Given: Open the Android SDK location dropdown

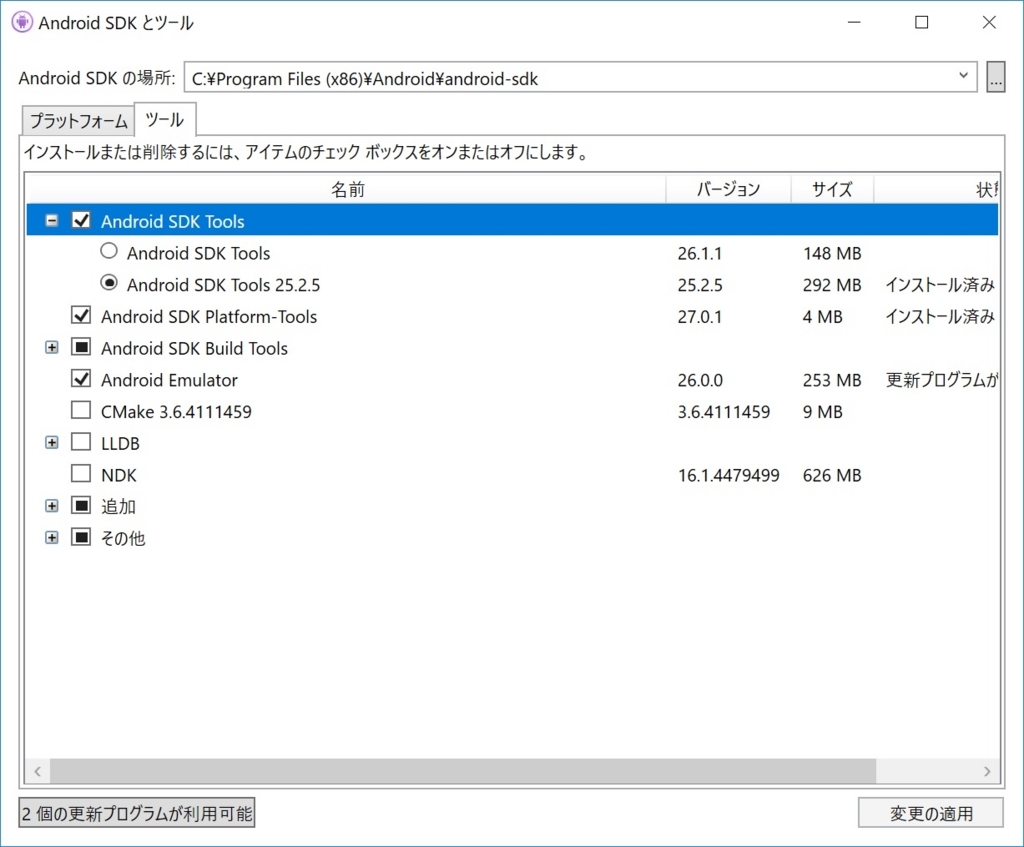Looking at the screenshot, I should point(963,76).
